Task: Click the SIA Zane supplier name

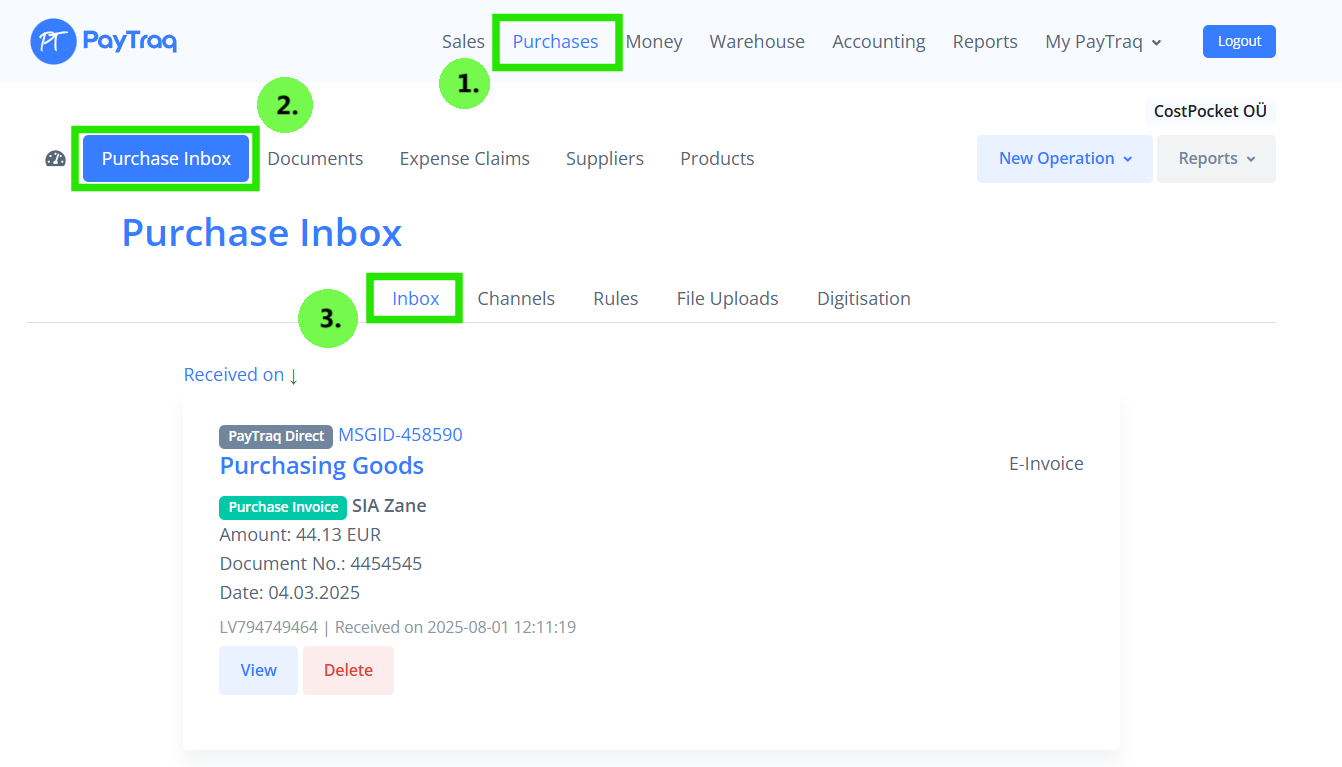Action: tap(389, 506)
